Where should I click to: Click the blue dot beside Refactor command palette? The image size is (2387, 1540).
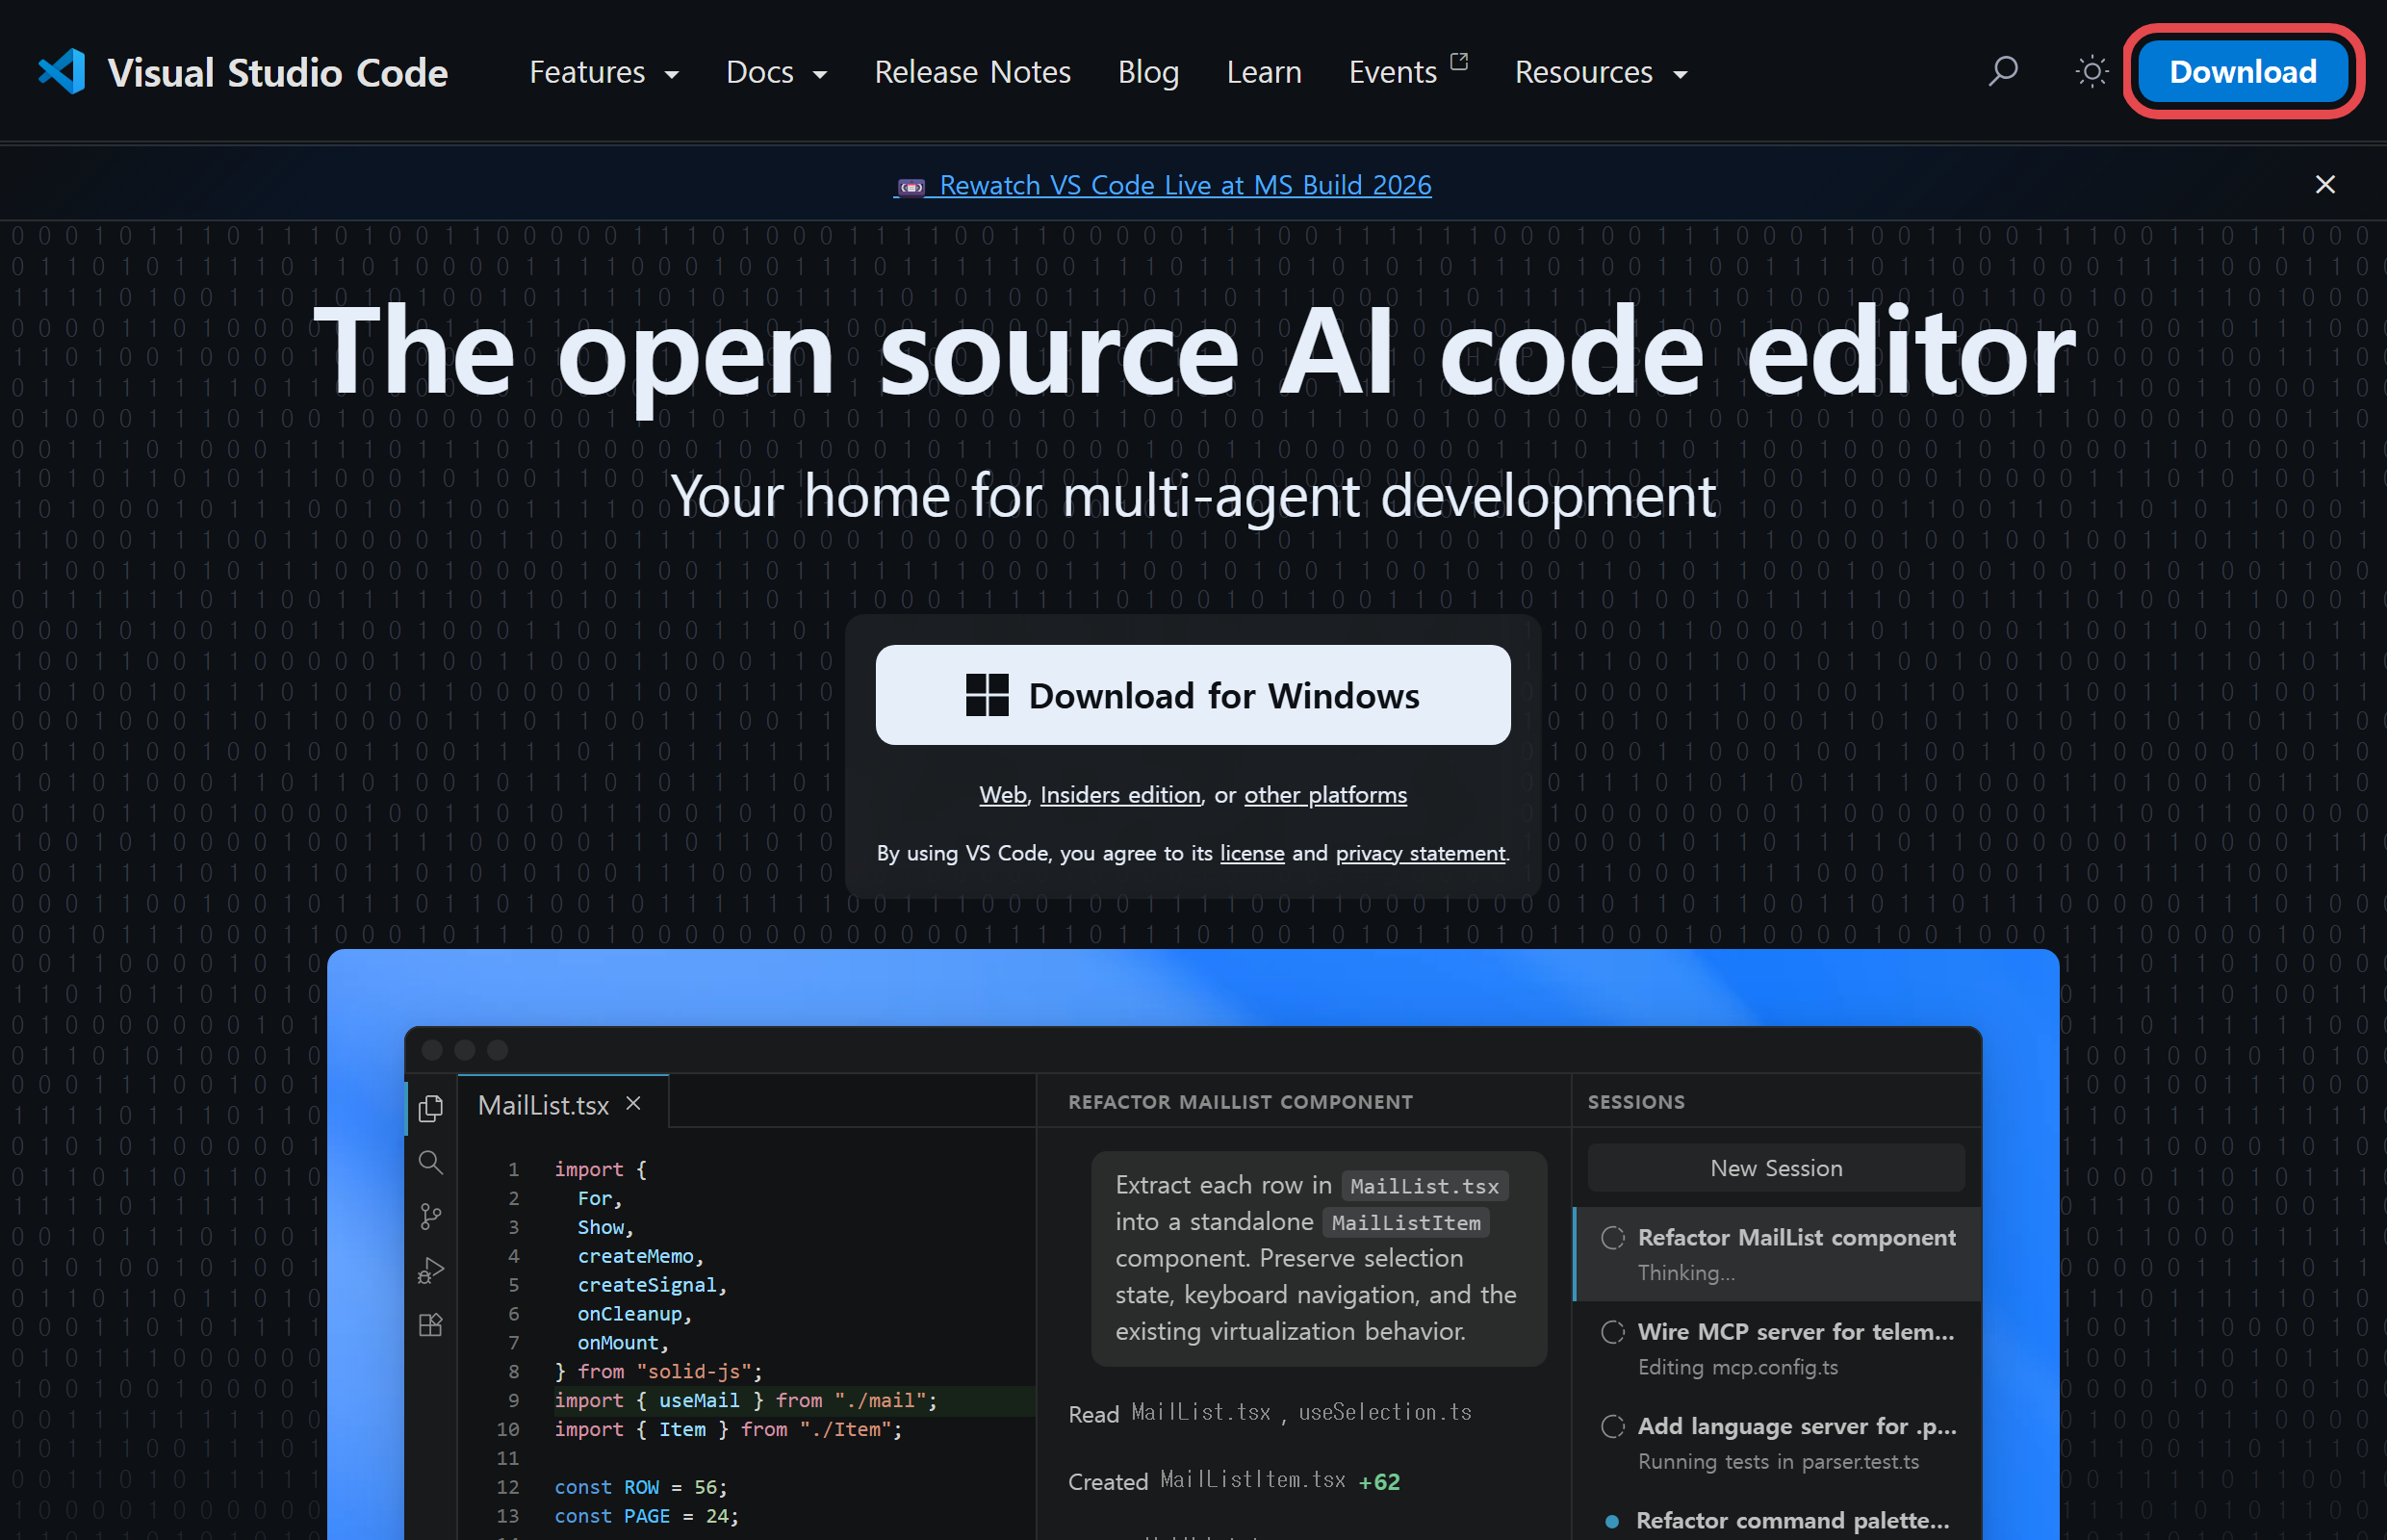pos(1612,1521)
